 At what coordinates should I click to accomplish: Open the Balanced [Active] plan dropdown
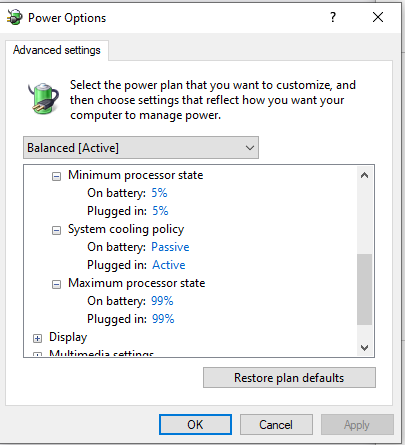[141, 147]
